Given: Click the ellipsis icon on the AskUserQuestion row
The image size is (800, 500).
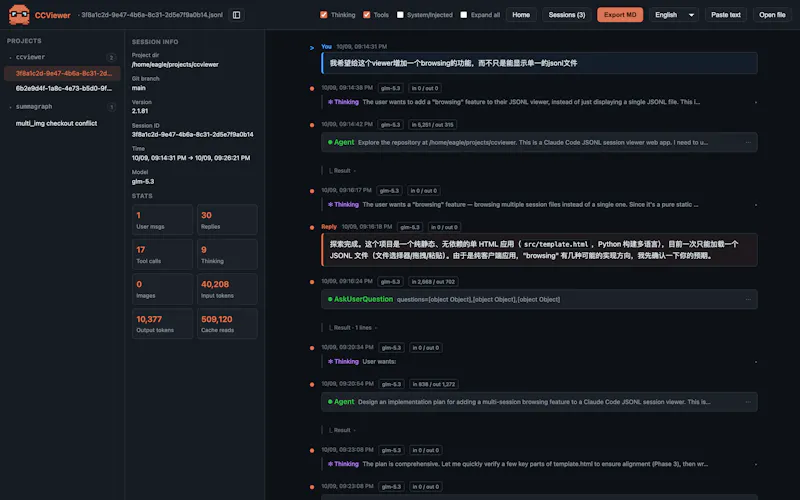Looking at the screenshot, I should (748, 299).
